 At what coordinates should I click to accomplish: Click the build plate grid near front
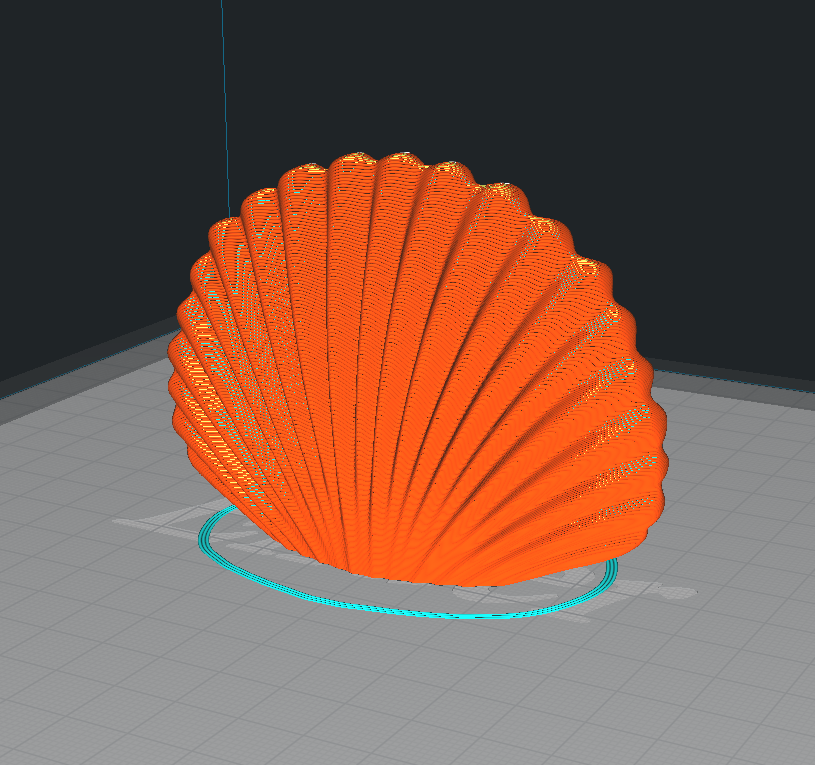pos(400,700)
